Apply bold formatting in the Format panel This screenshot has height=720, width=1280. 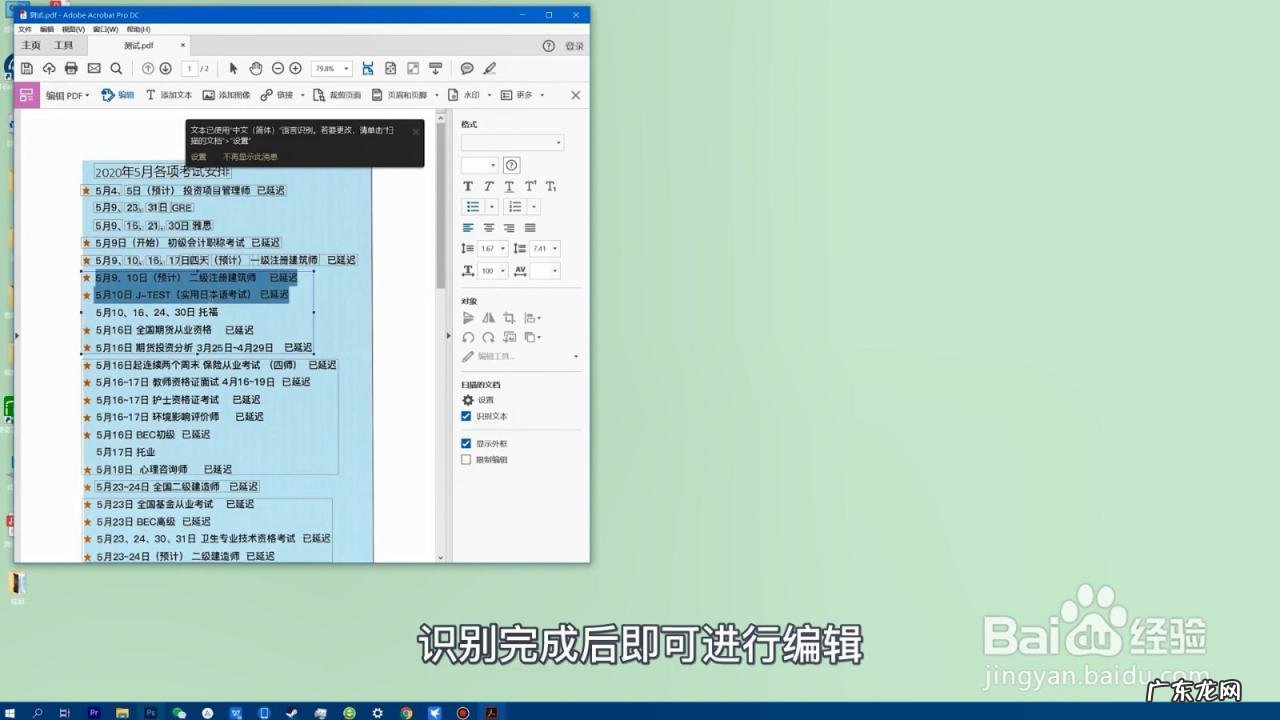coord(466,186)
